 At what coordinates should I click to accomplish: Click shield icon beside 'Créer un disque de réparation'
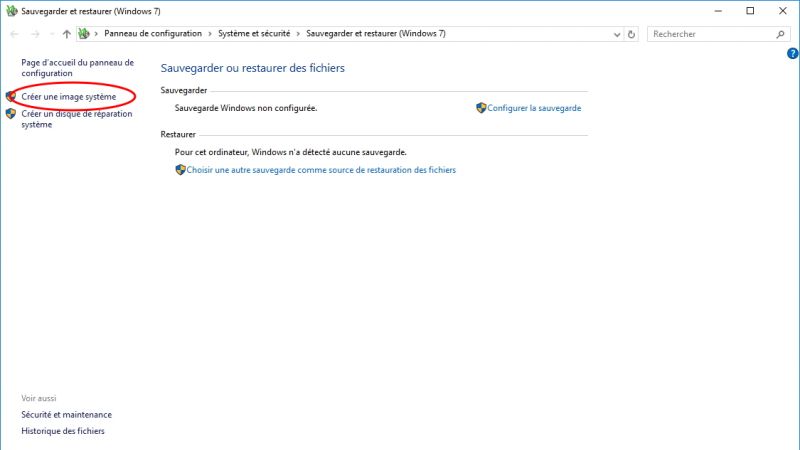coord(11,113)
